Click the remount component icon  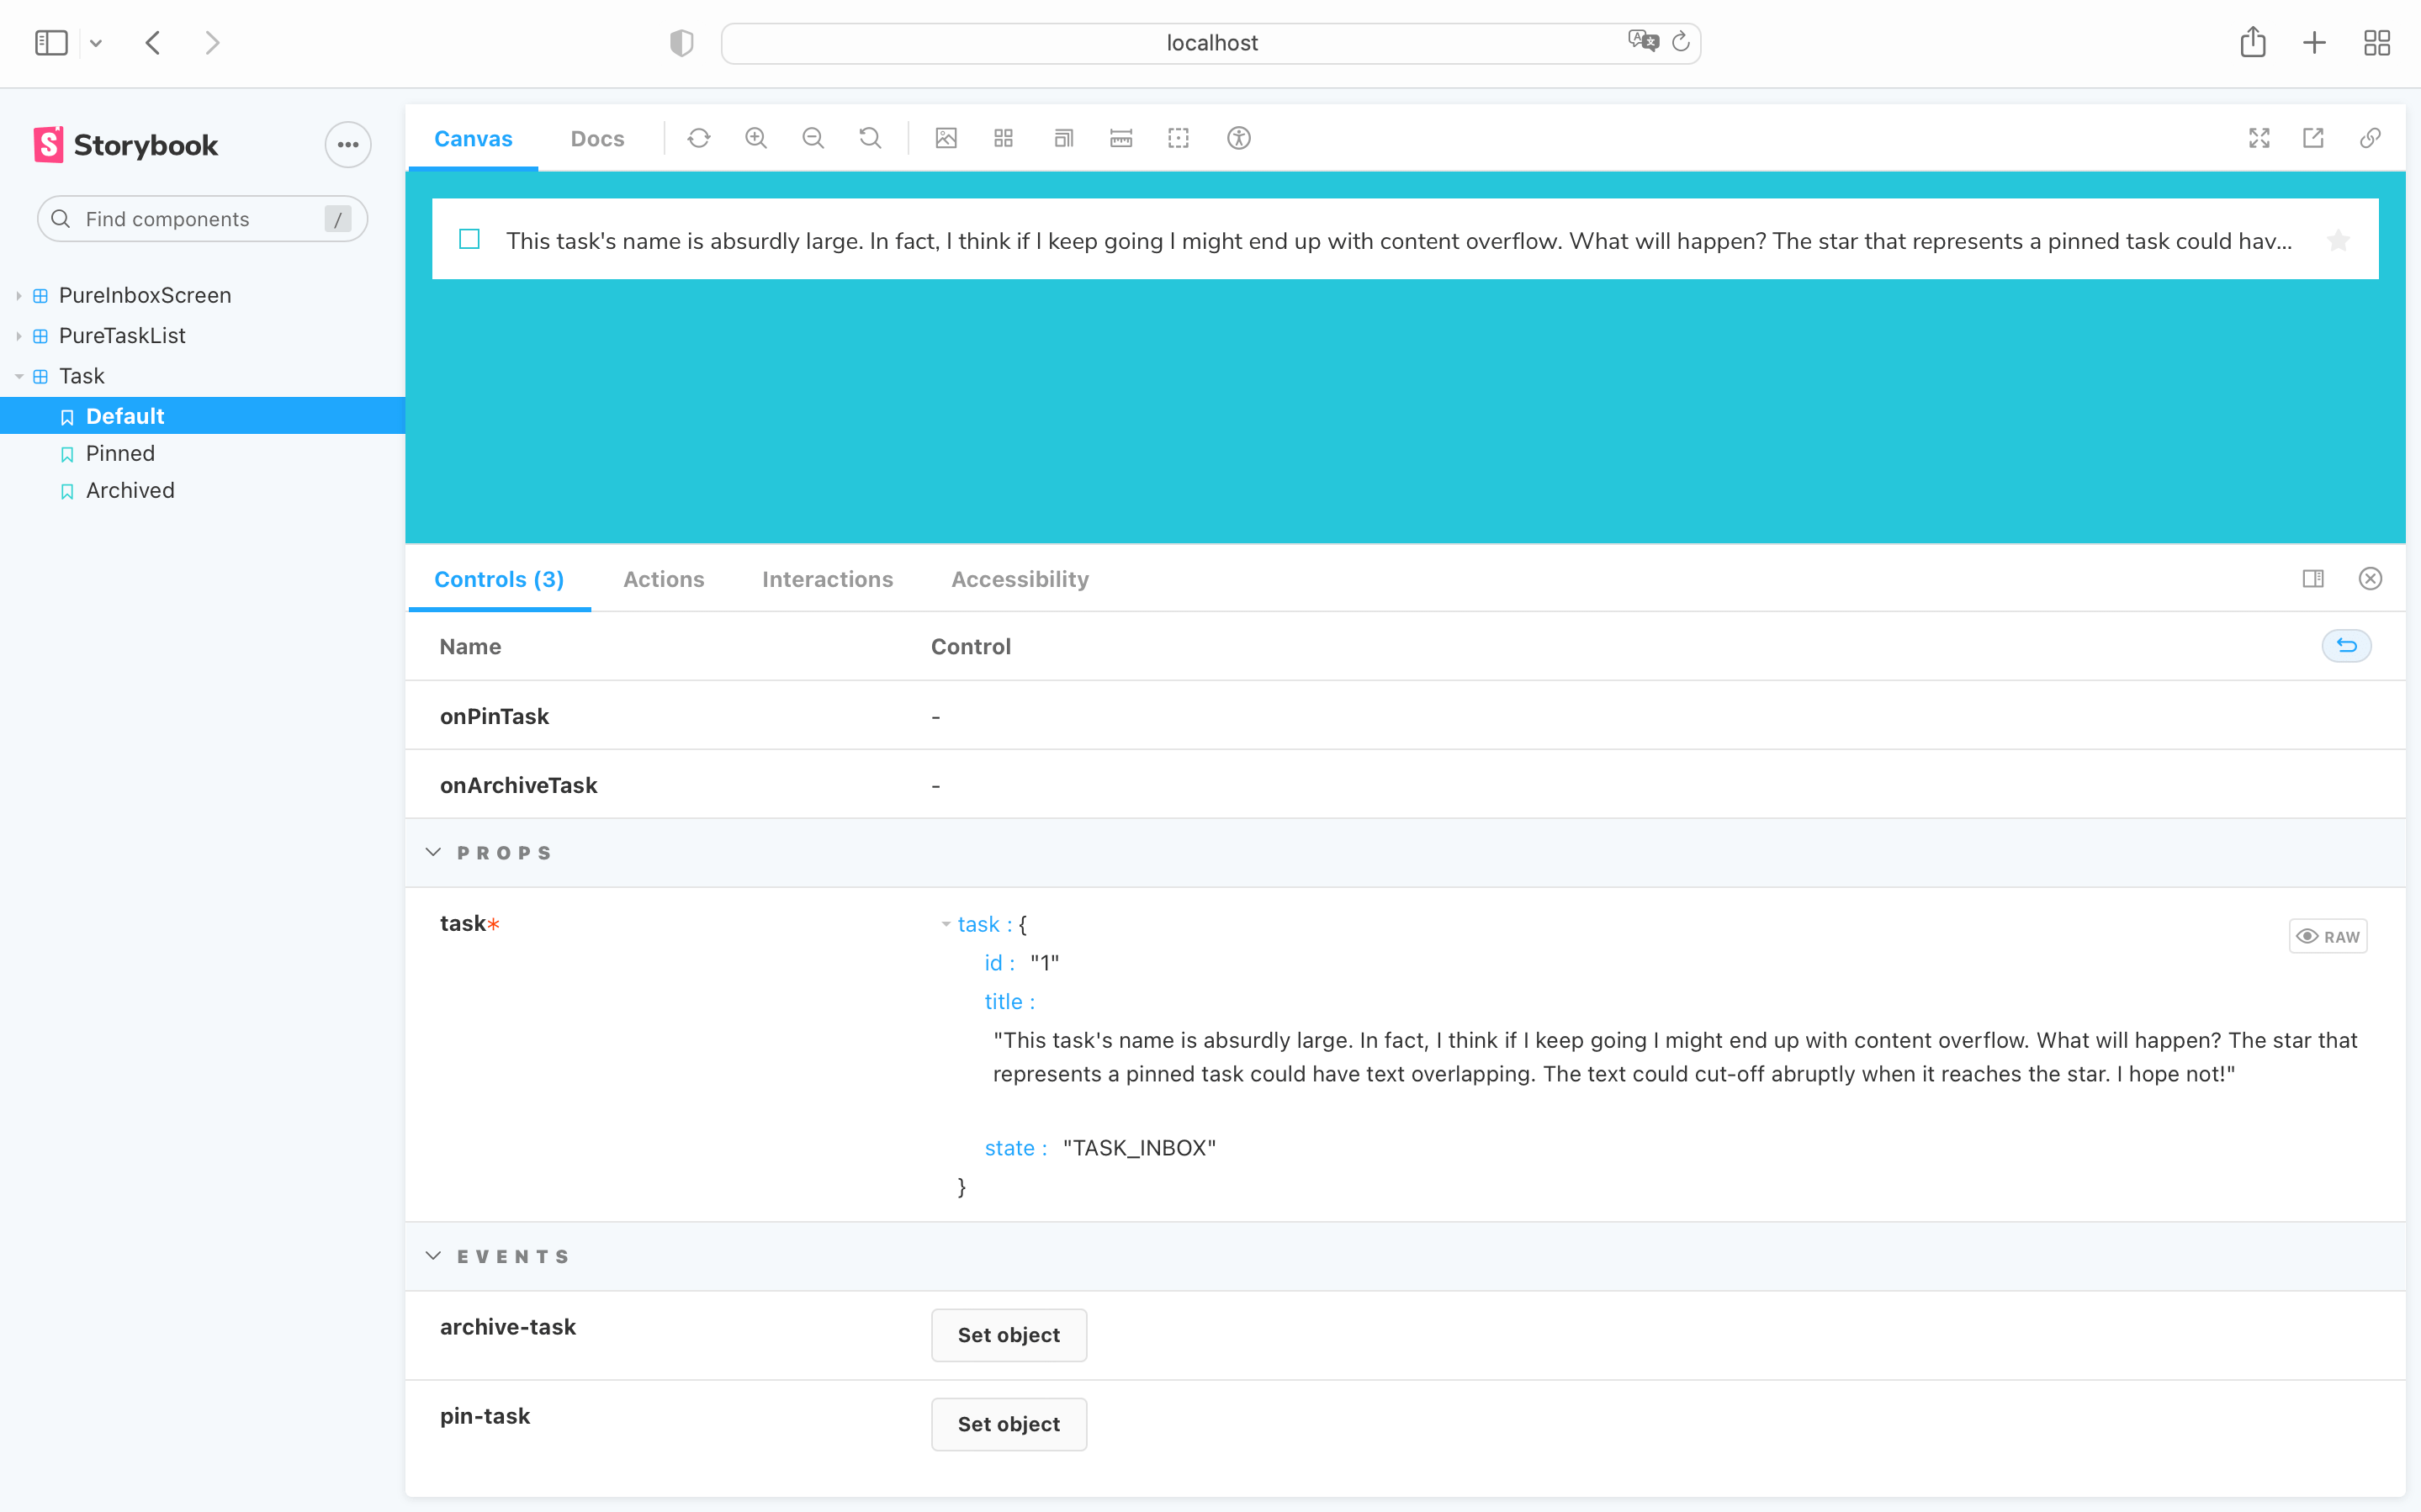click(698, 138)
